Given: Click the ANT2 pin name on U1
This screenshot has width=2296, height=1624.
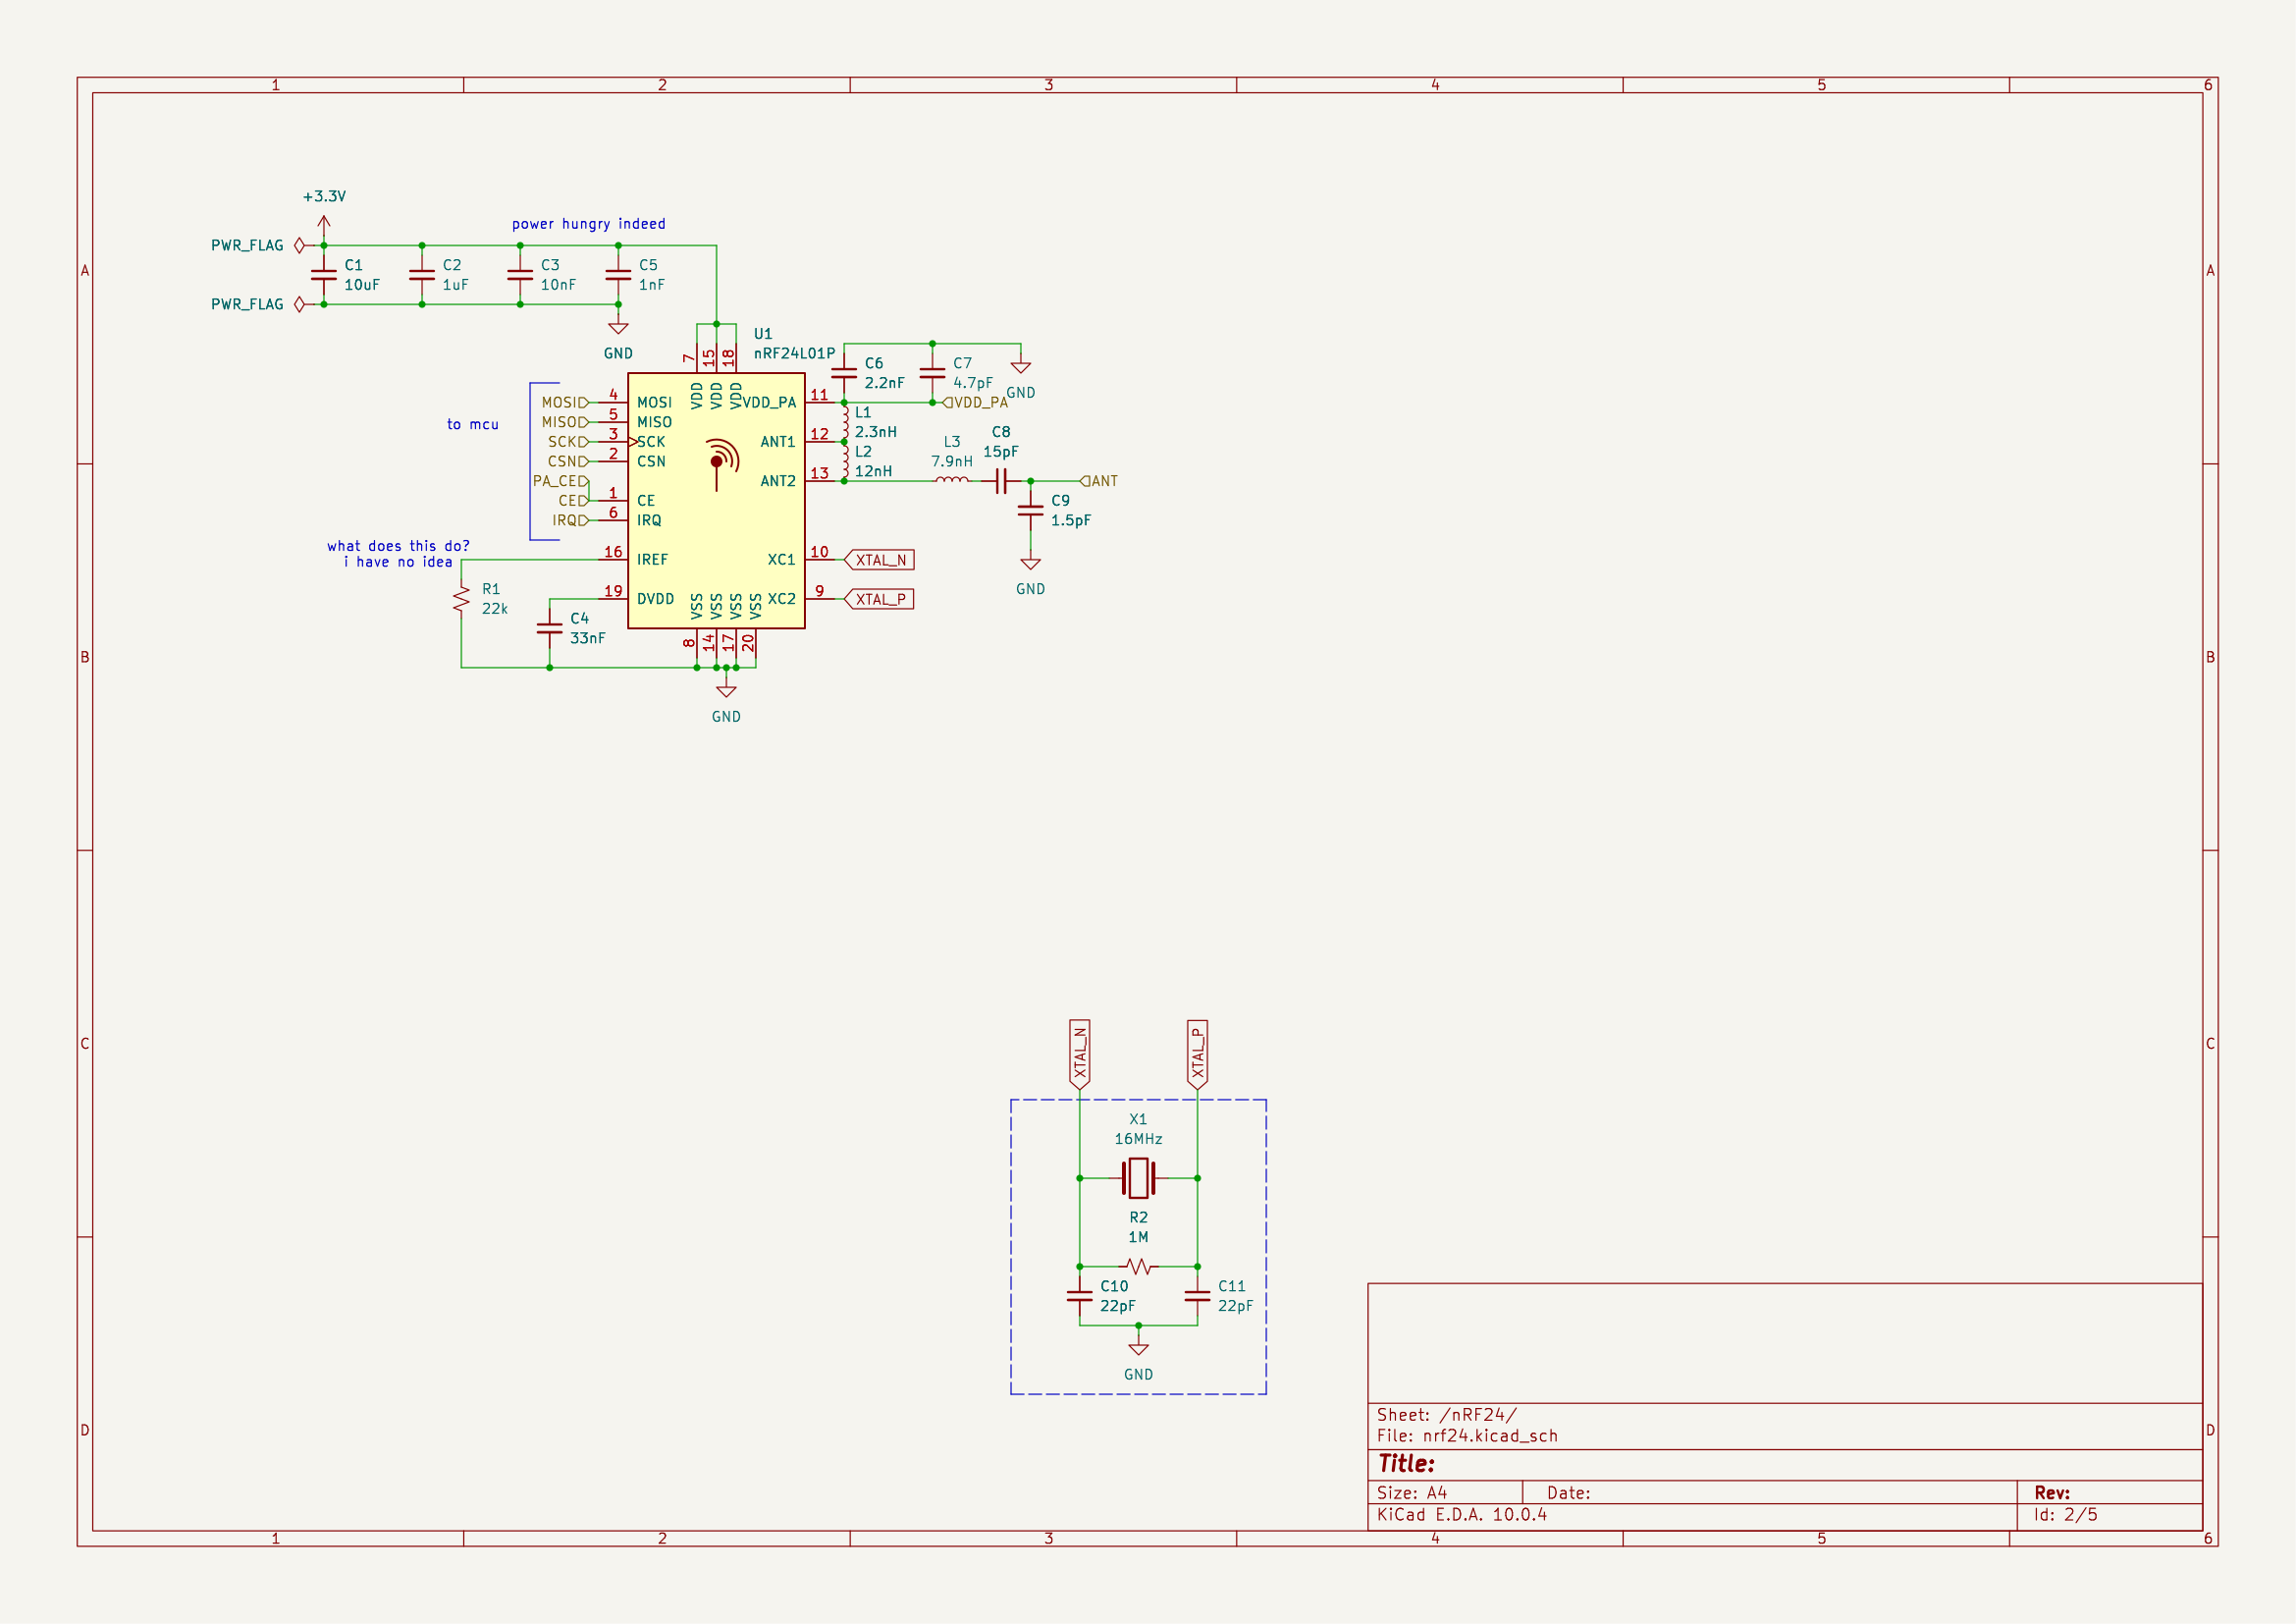Looking at the screenshot, I should point(777,481).
